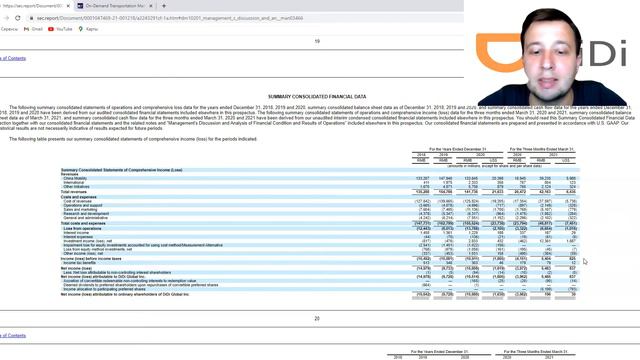Open the YouTube bookmark
640x360 pixels.
[x=60, y=29]
